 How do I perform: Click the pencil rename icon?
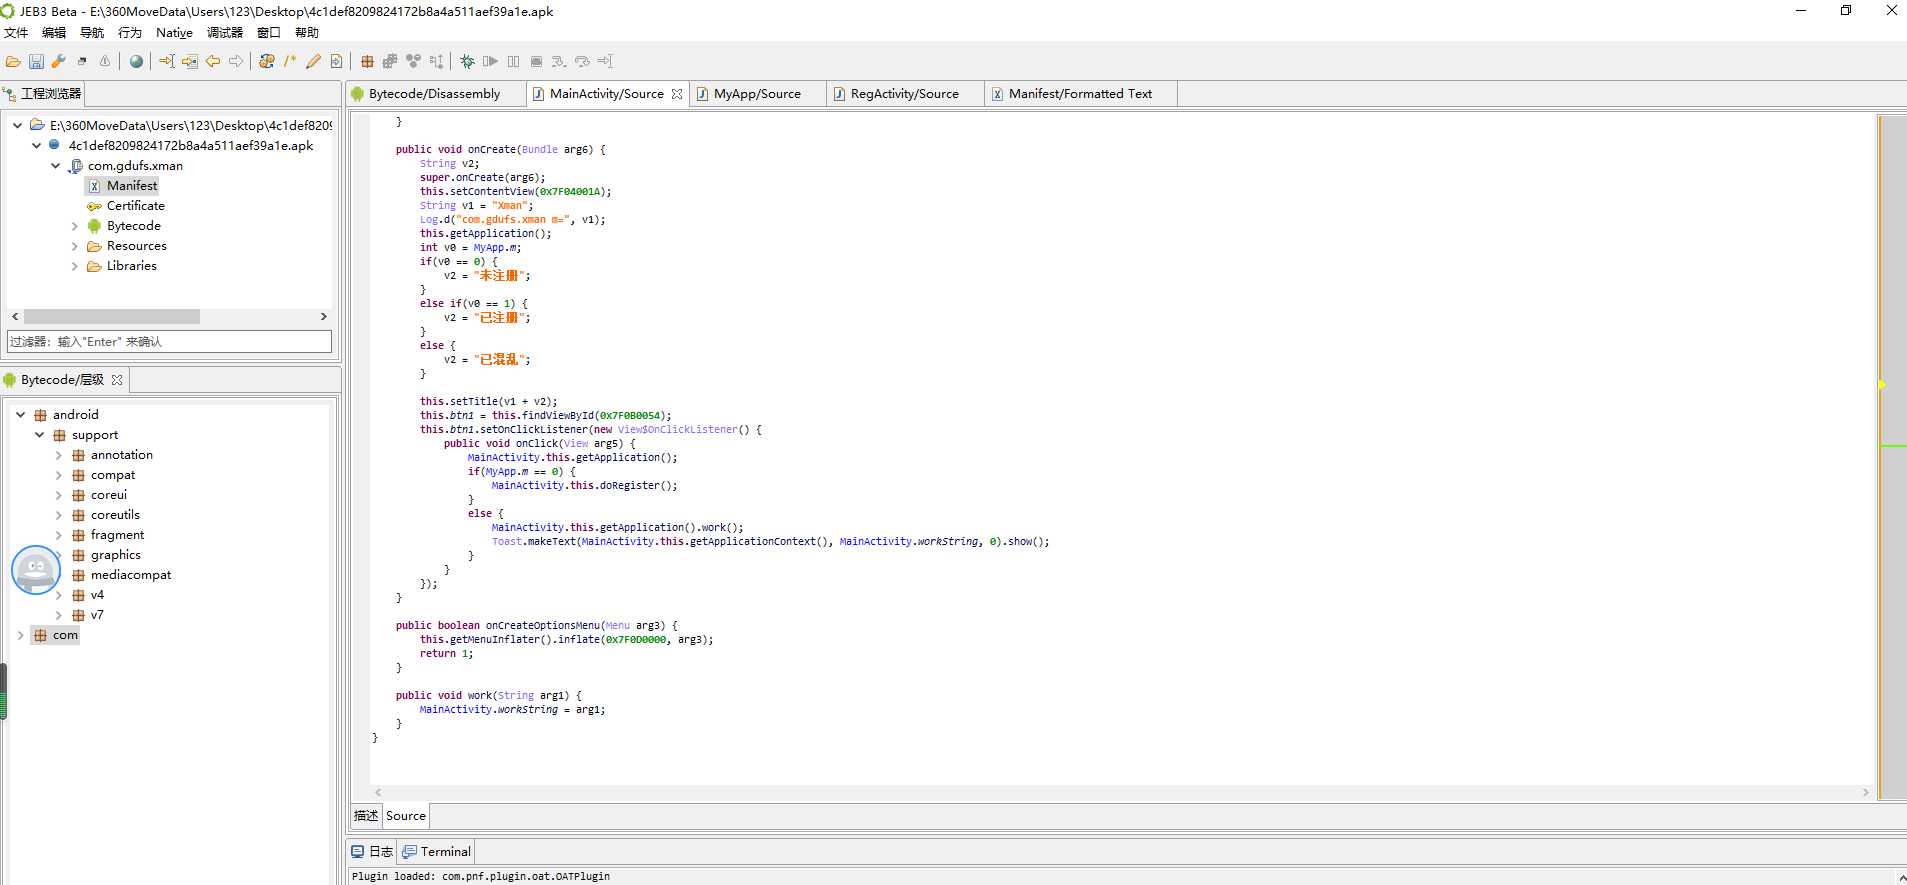[313, 62]
